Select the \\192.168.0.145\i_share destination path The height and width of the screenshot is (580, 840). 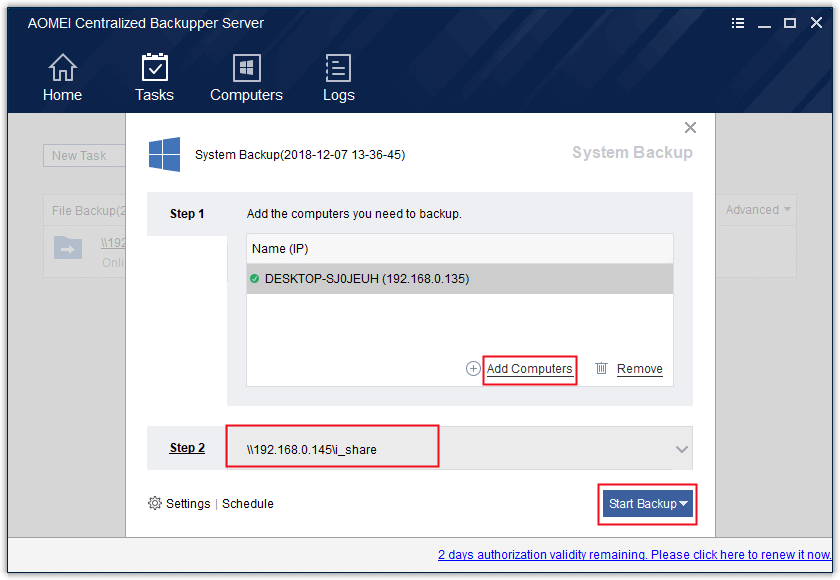311,449
